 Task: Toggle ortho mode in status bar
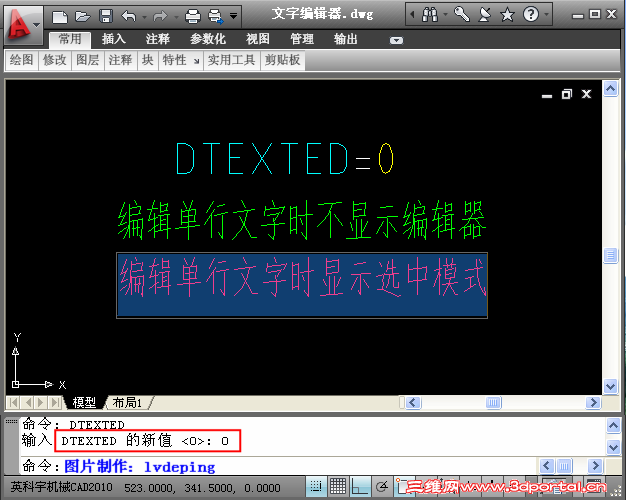click(x=360, y=486)
